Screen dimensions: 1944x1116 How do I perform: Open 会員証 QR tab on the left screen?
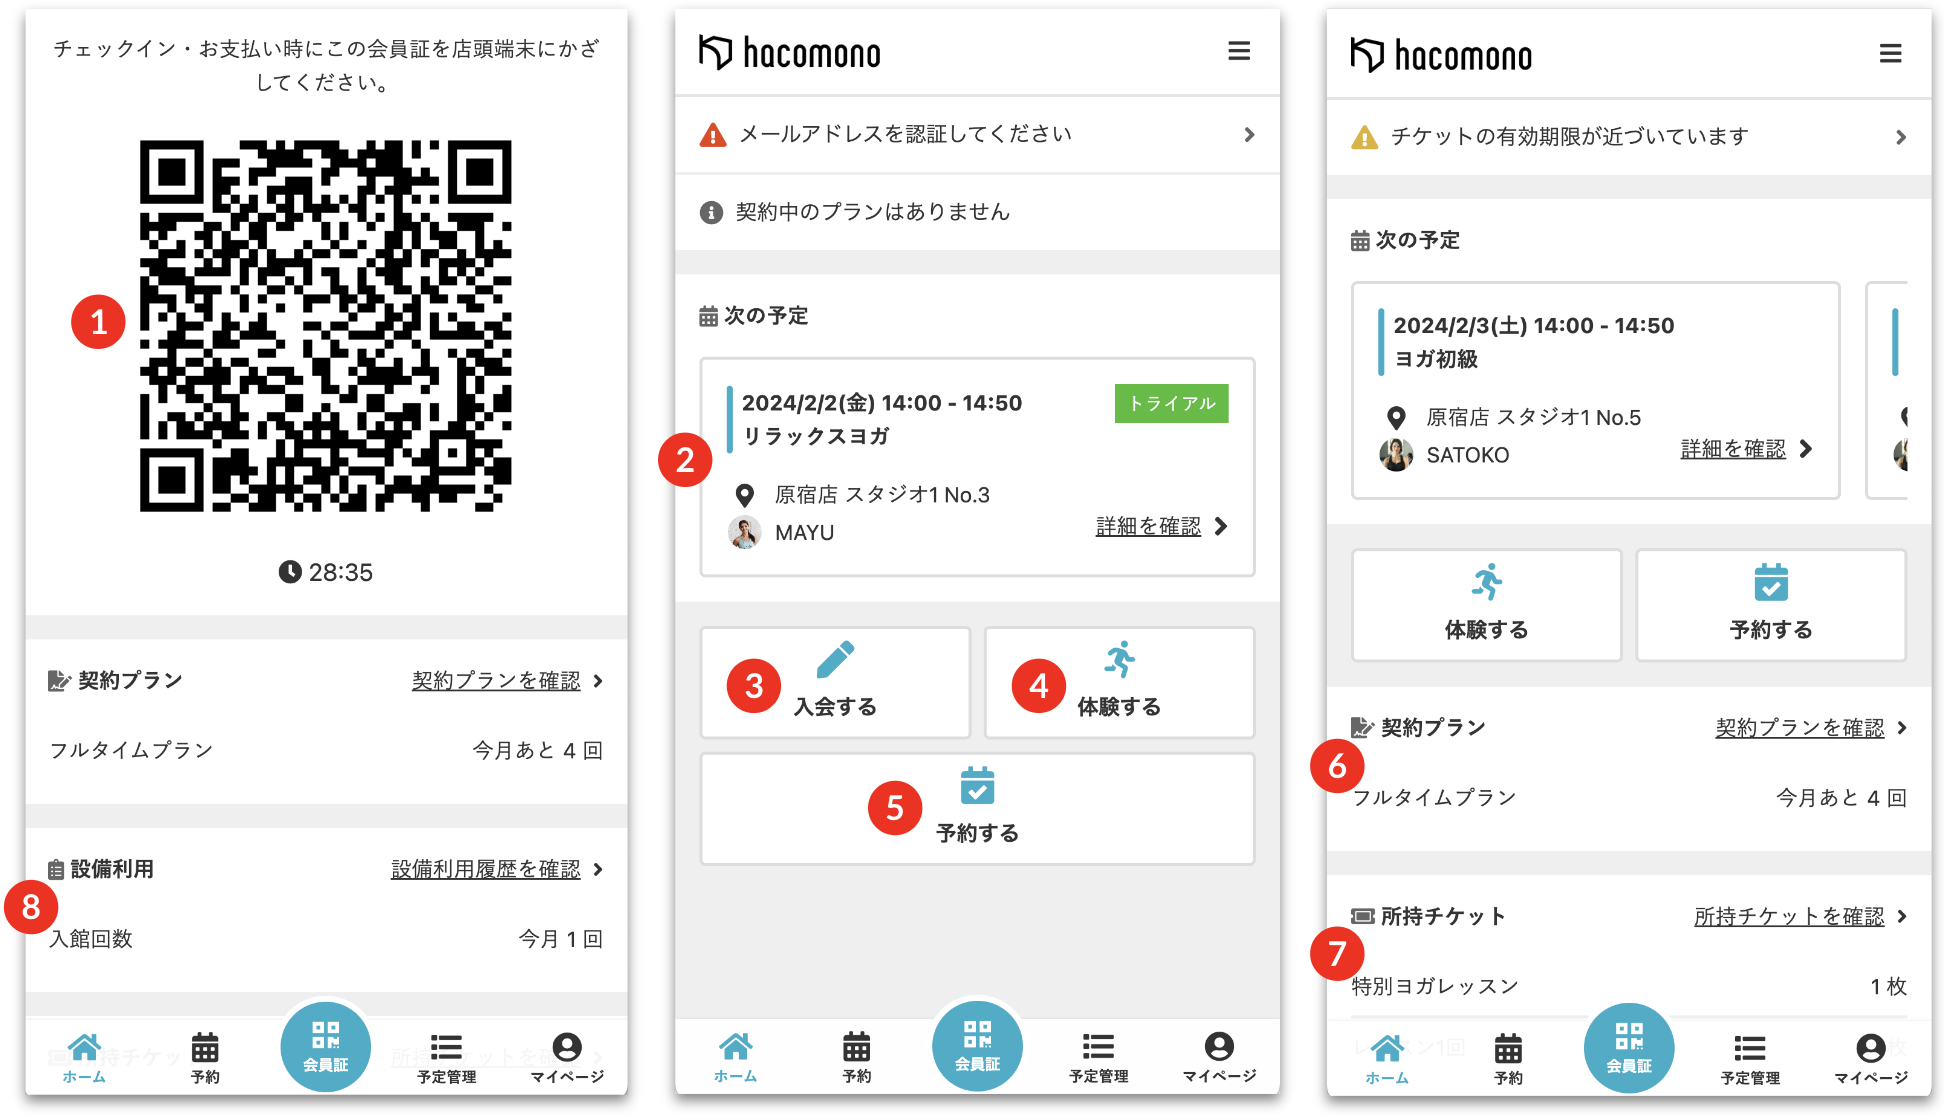point(326,1046)
